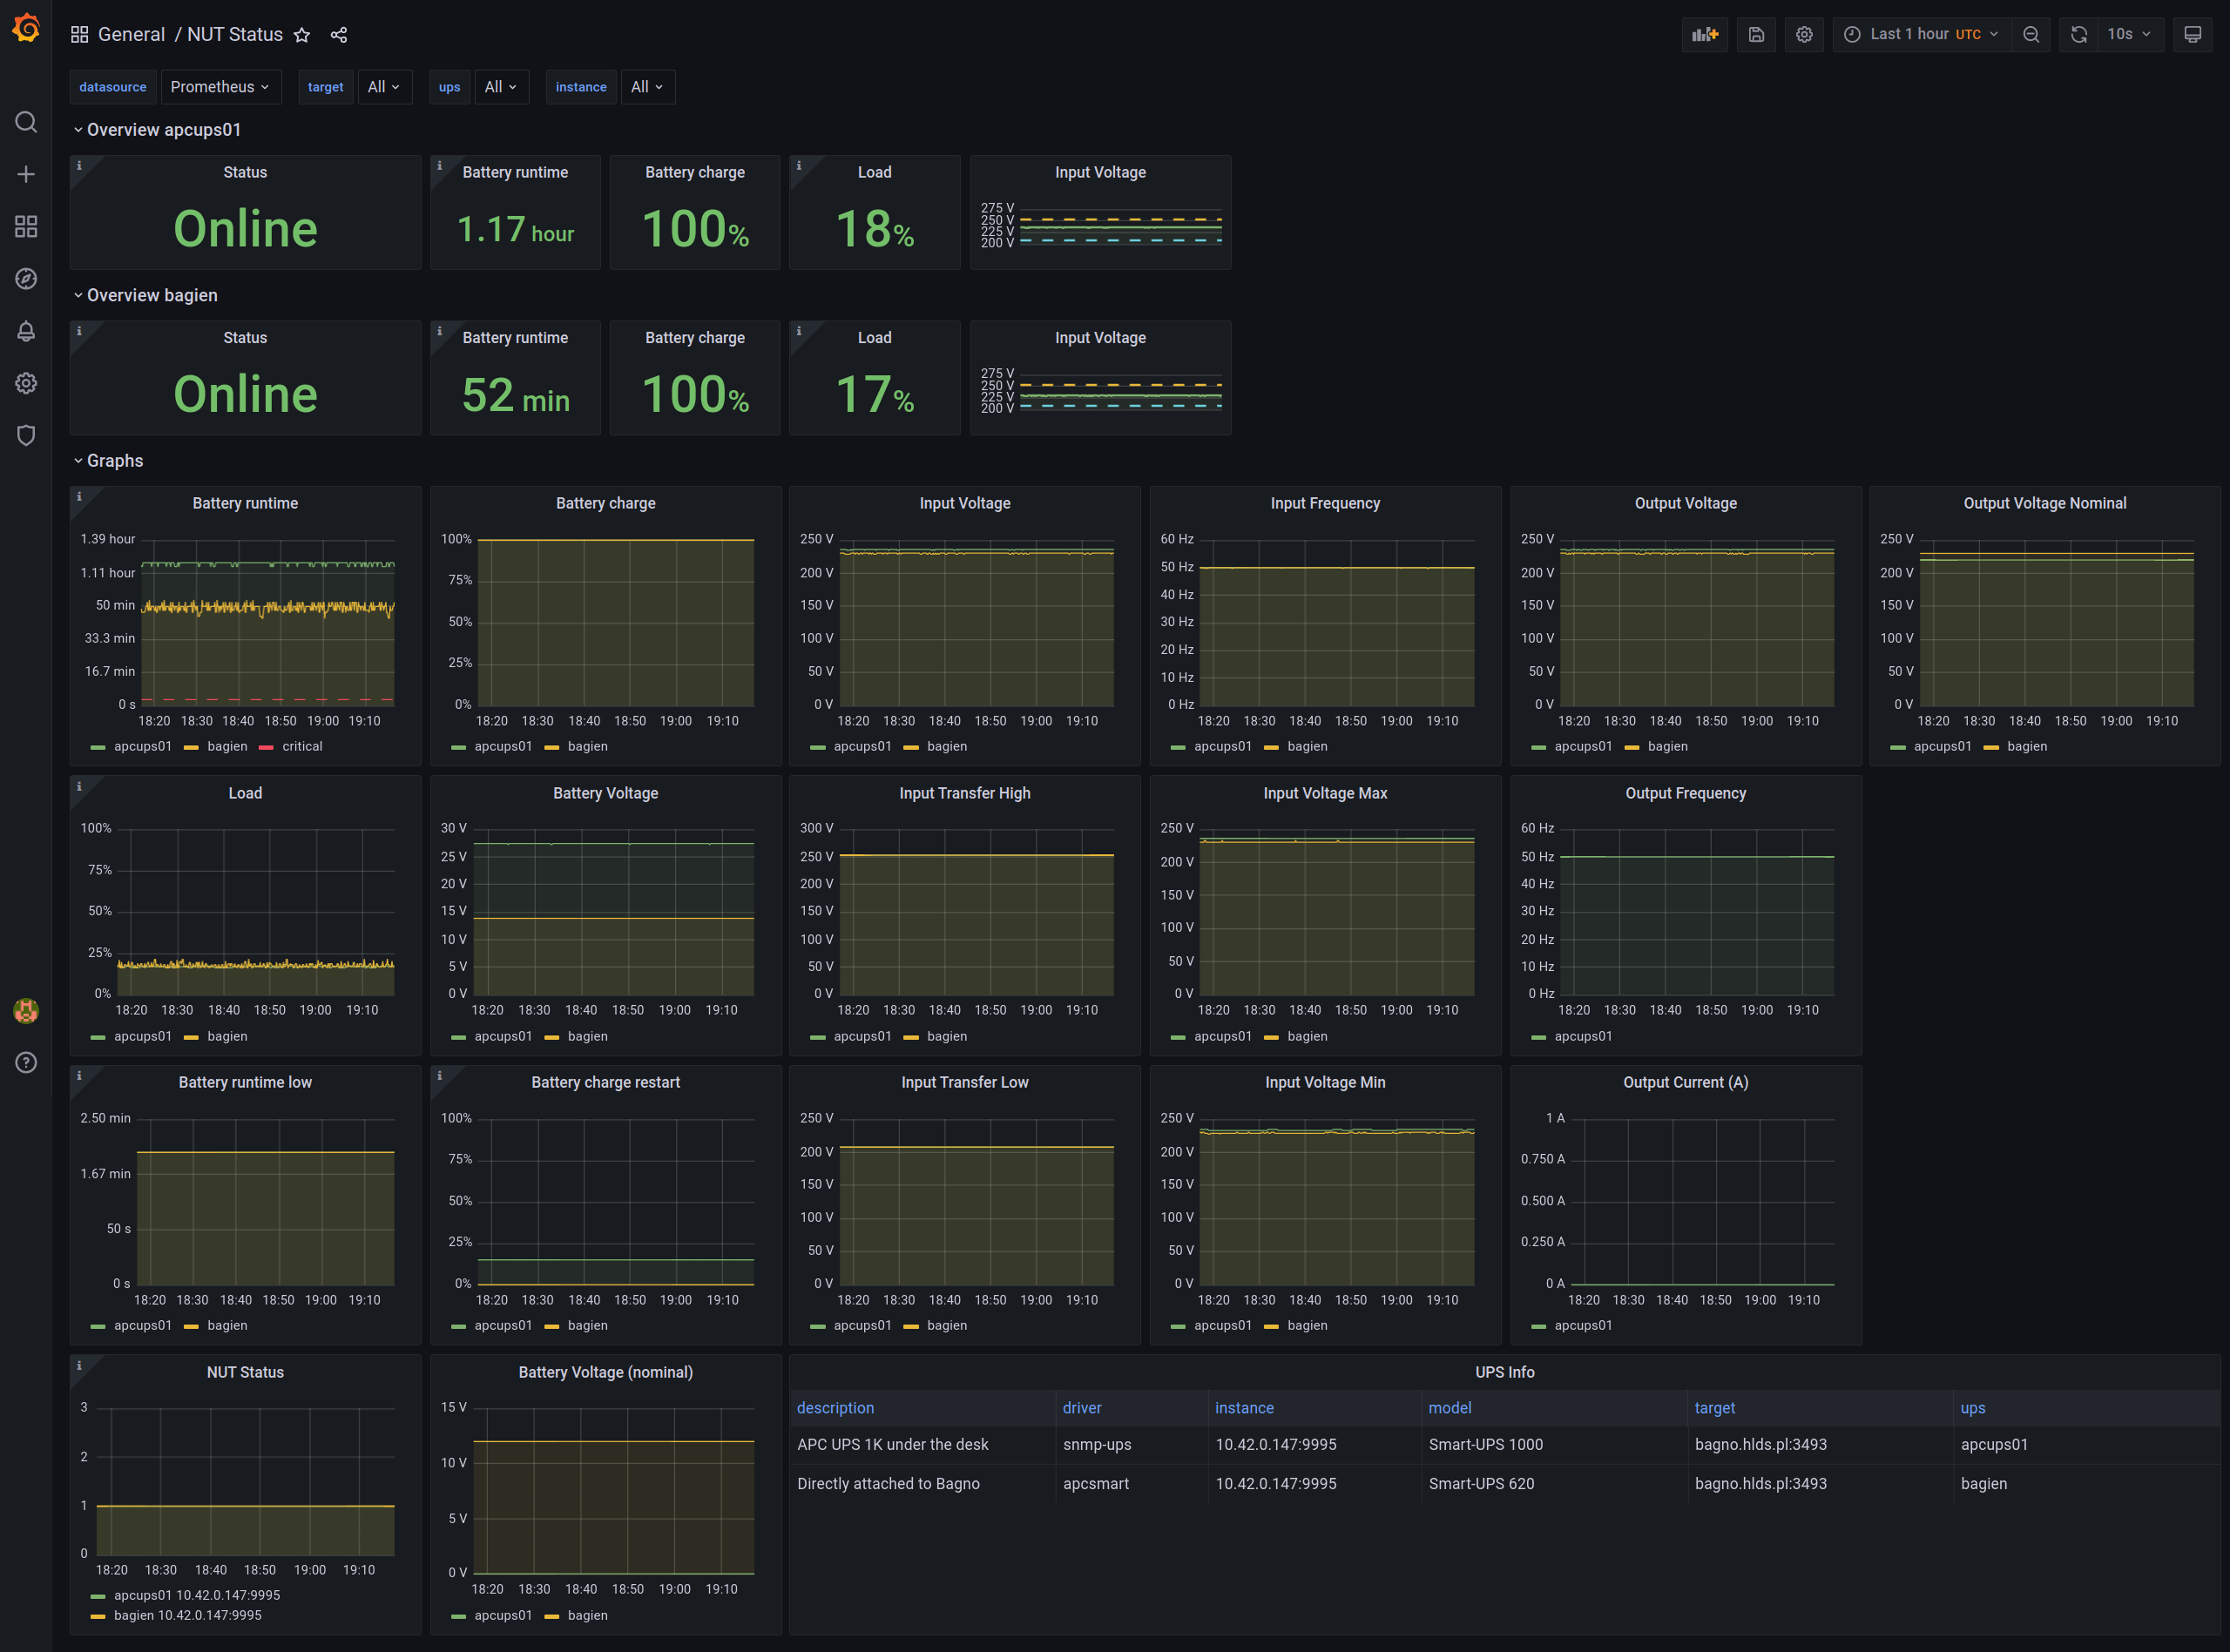Click the zoom out time range icon
Screen dimensions: 2230x1652
click(2031, 34)
